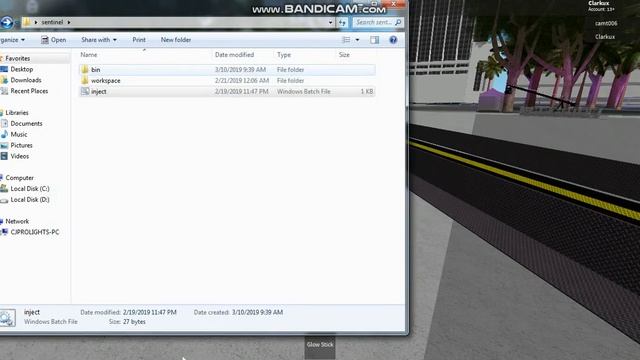The width and height of the screenshot is (640, 360).
Task: Close the Explorer window
Action: [x=393, y=4]
